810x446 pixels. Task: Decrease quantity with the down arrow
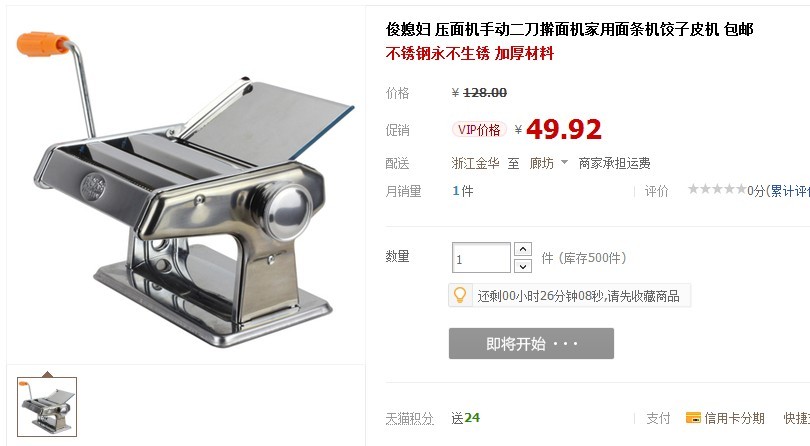[x=523, y=266]
